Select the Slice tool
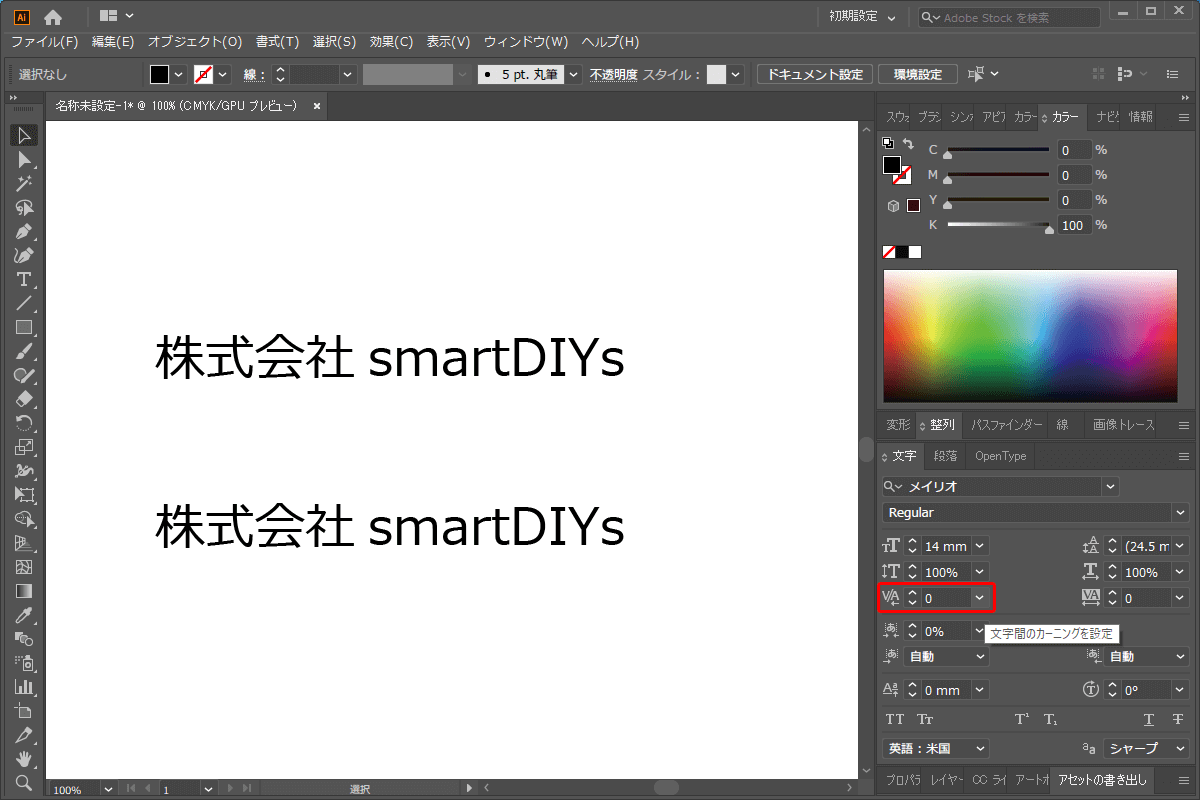Image resolution: width=1200 pixels, height=800 pixels. (x=25, y=735)
